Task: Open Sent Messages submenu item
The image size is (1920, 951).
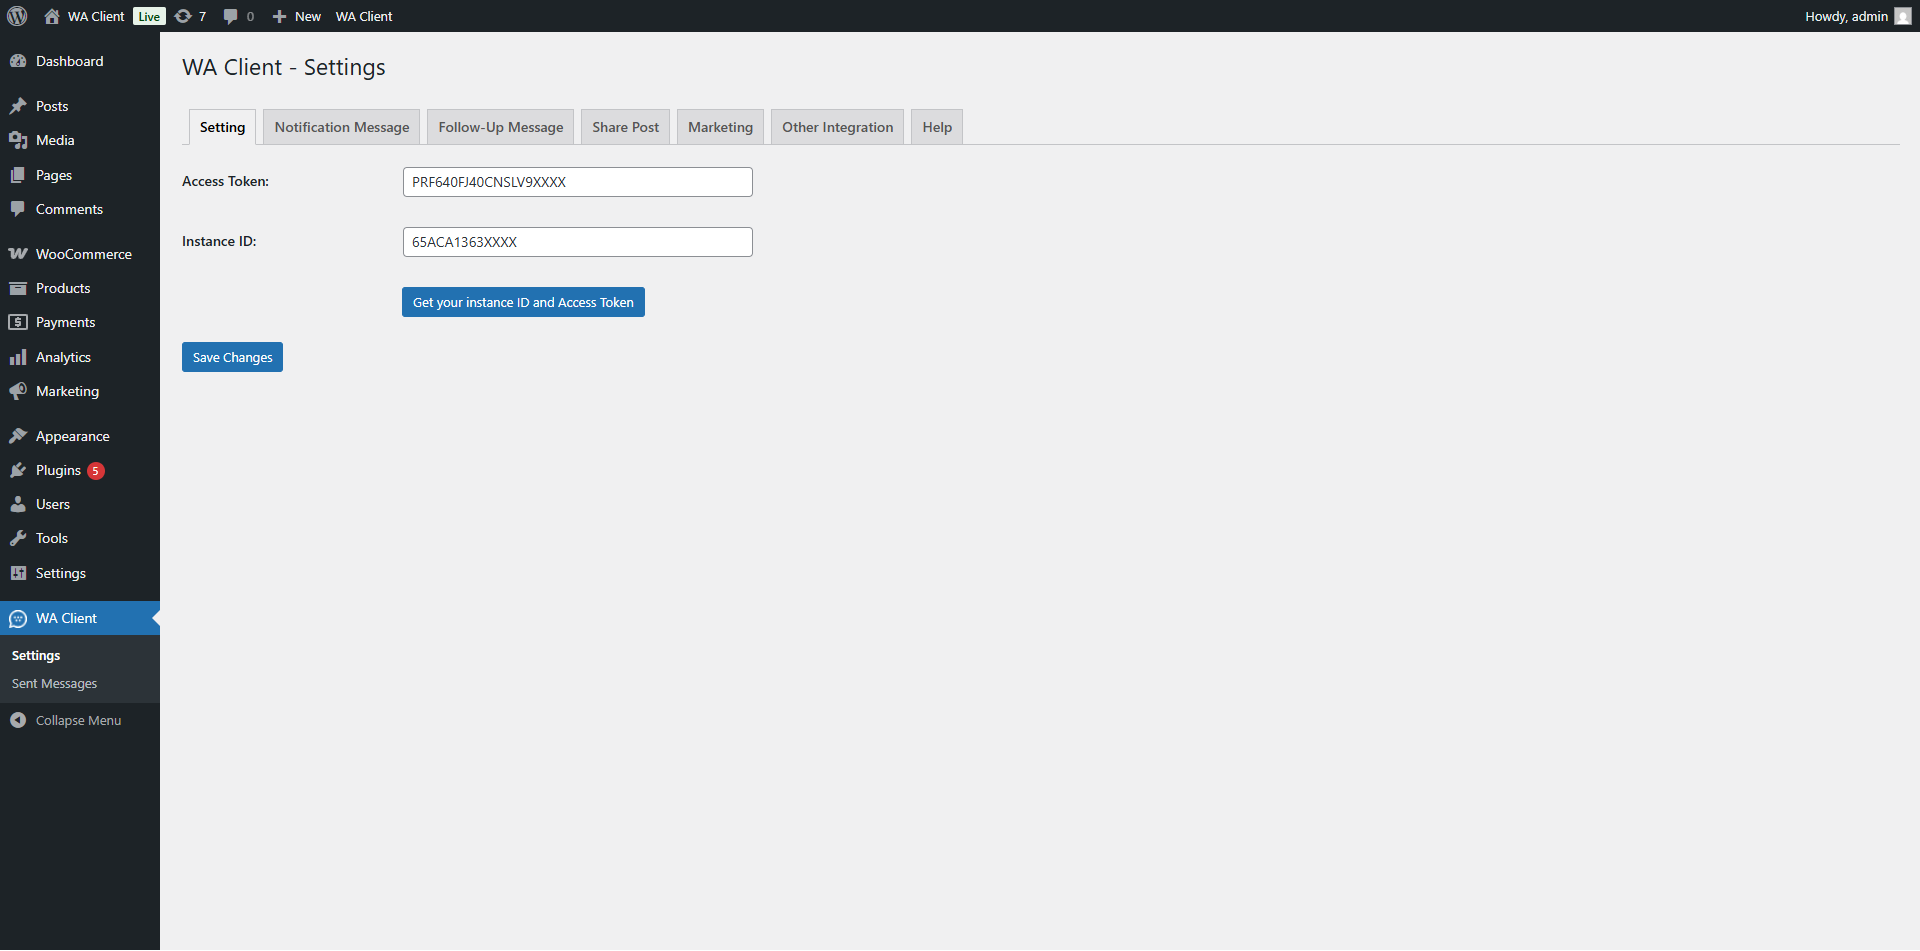Action: coord(55,684)
